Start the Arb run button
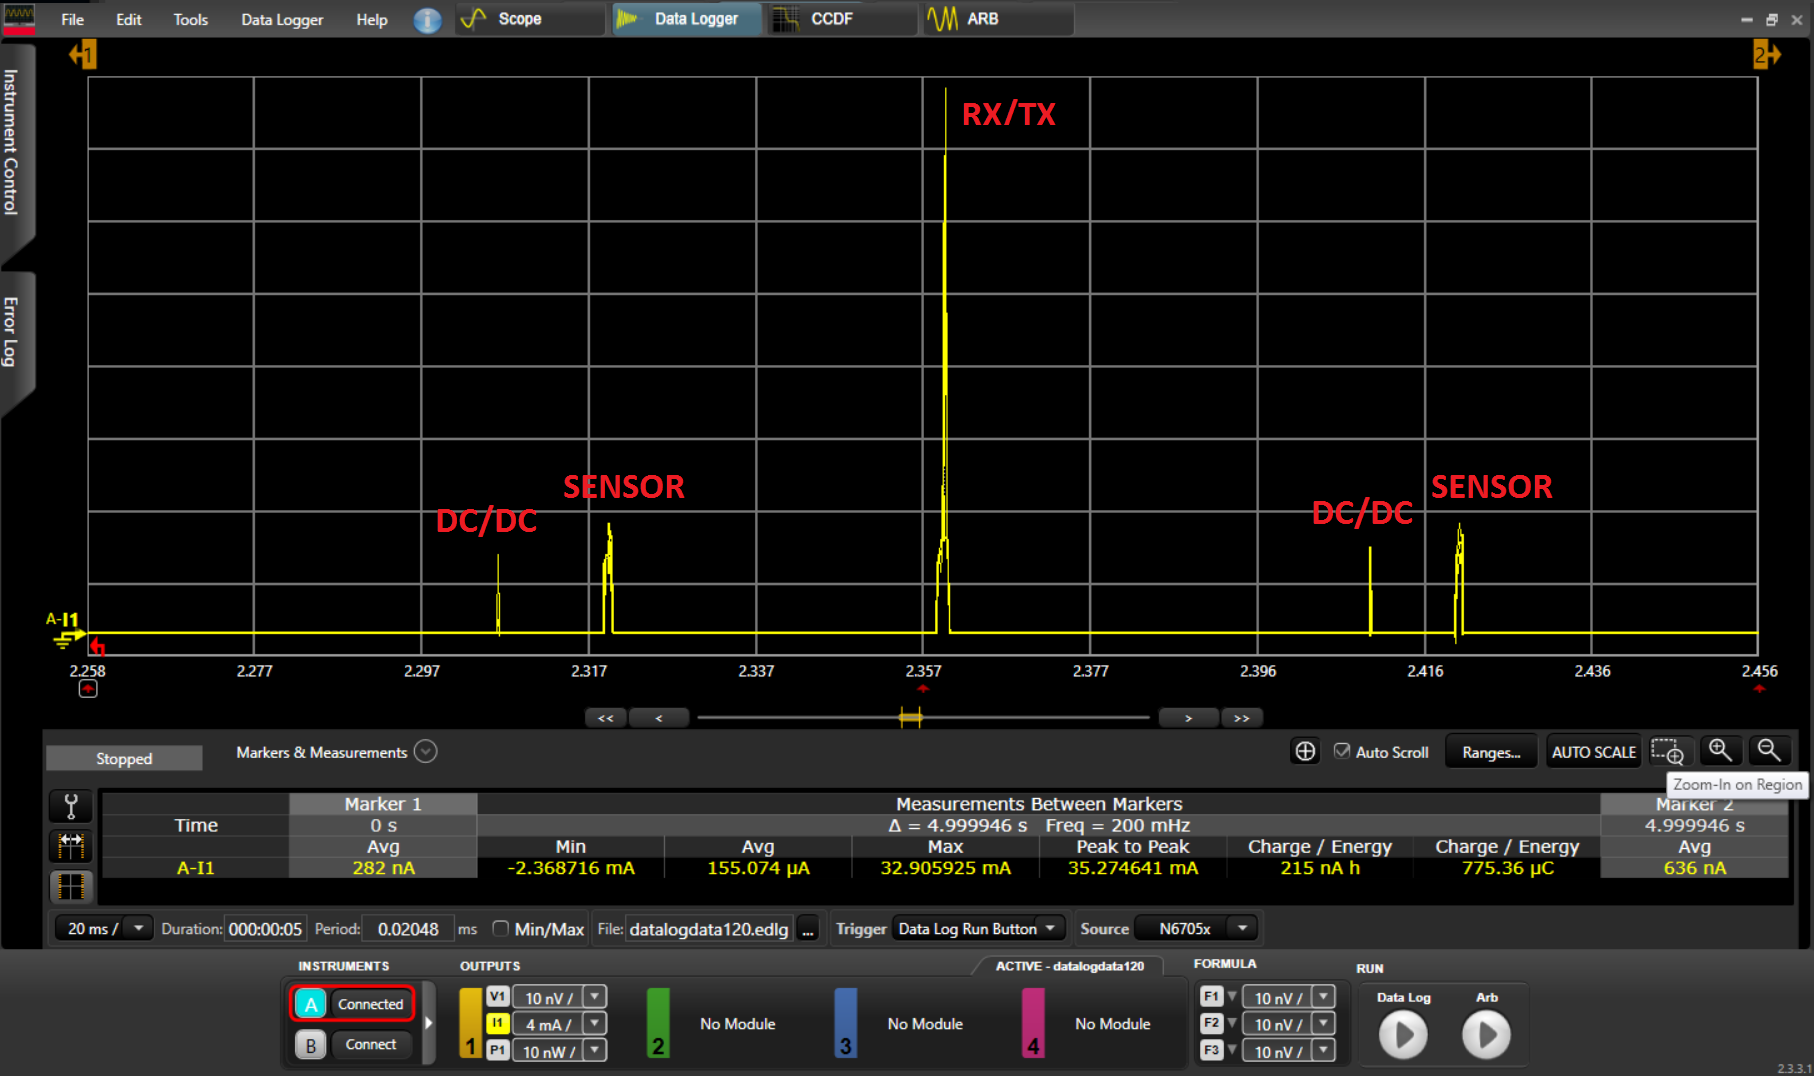This screenshot has width=1814, height=1076. (x=1486, y=1035)
